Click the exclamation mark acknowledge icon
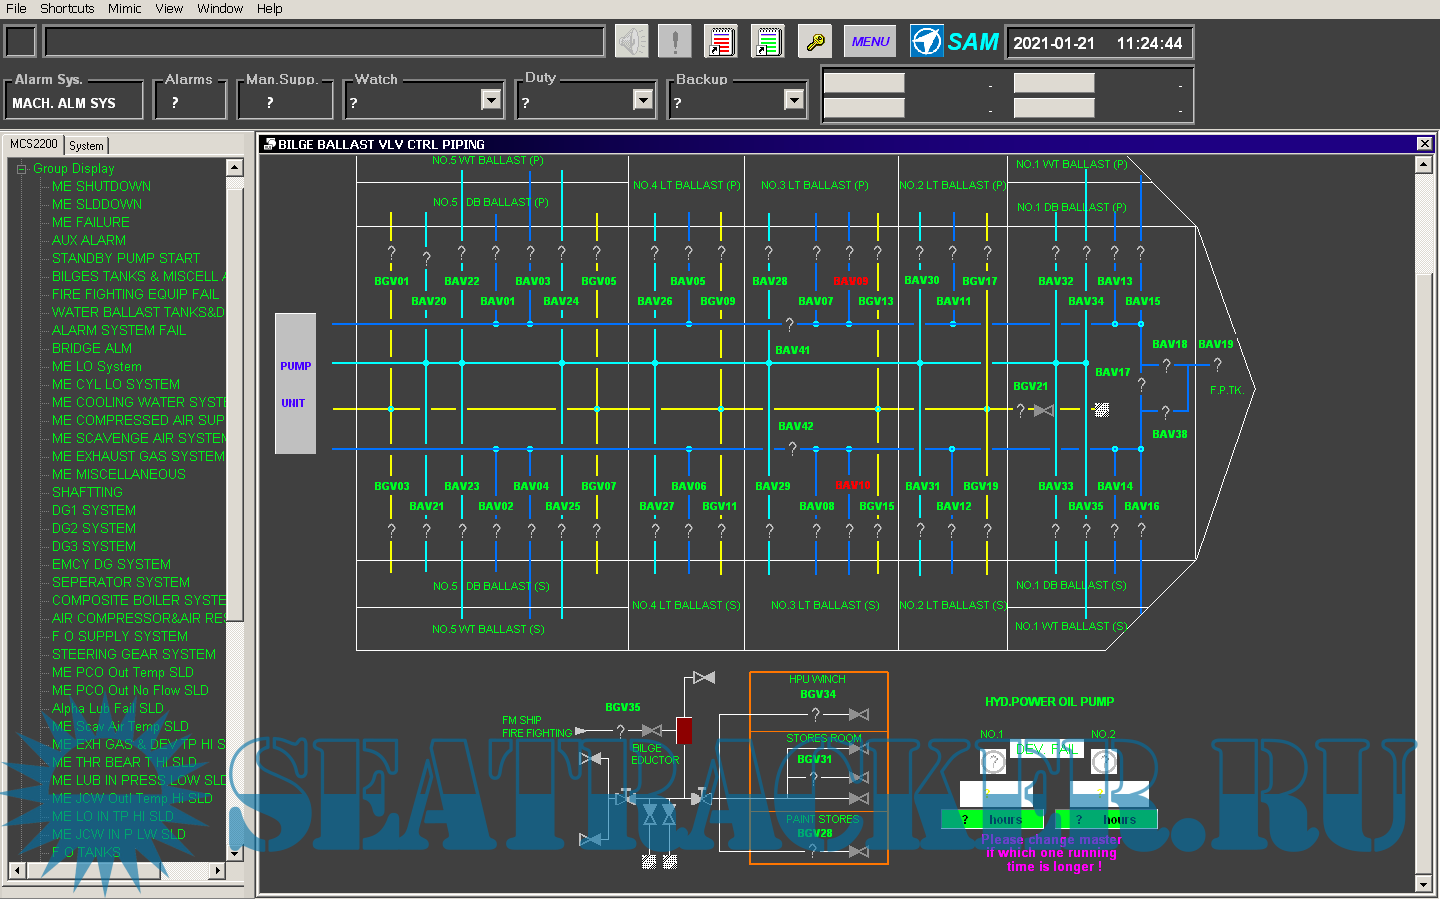This screenshot has height=900, width=1440. [675, 42]
